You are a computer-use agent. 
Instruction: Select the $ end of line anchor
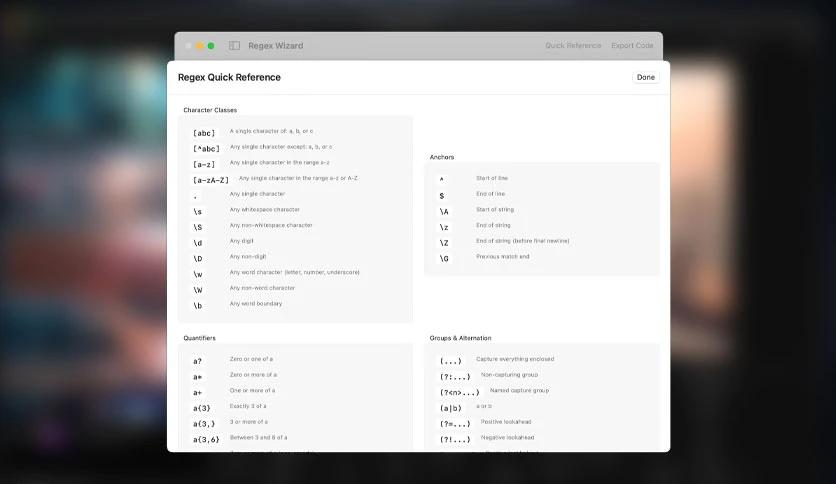point(442,196)
